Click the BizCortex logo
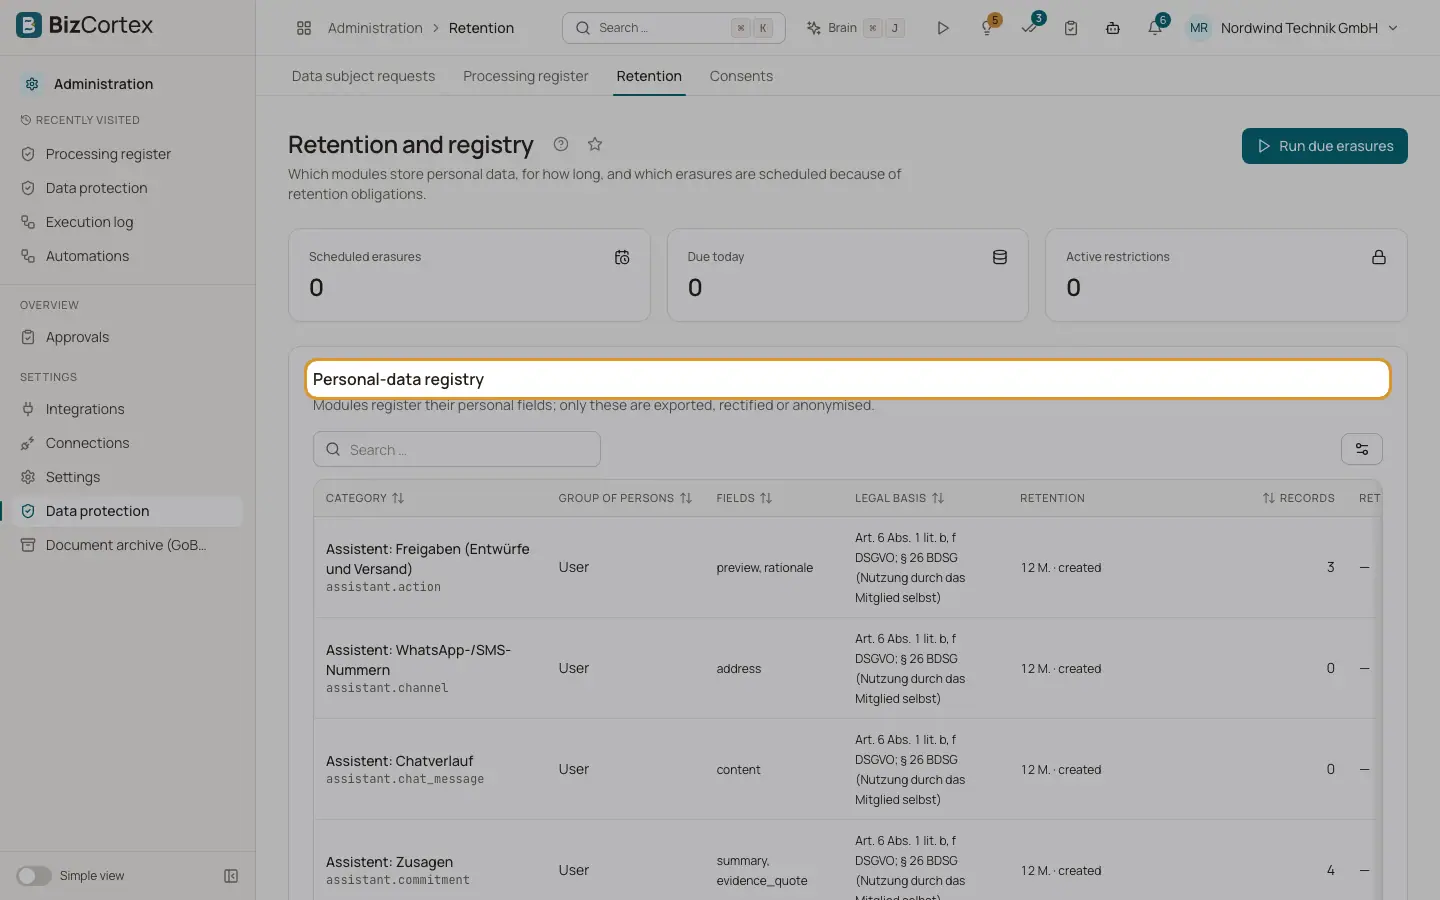Screen dimensions: 1440x900 pos(85,26)
